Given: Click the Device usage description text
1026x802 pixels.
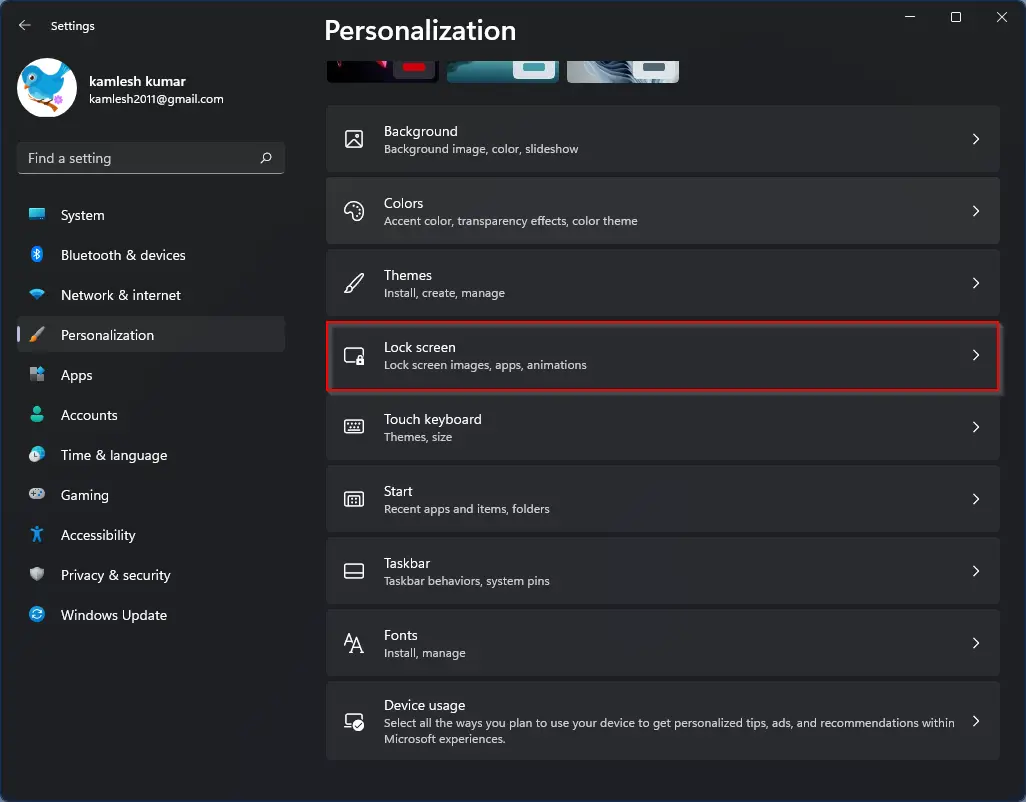Looking at the screenshot, I should (669, 731).
